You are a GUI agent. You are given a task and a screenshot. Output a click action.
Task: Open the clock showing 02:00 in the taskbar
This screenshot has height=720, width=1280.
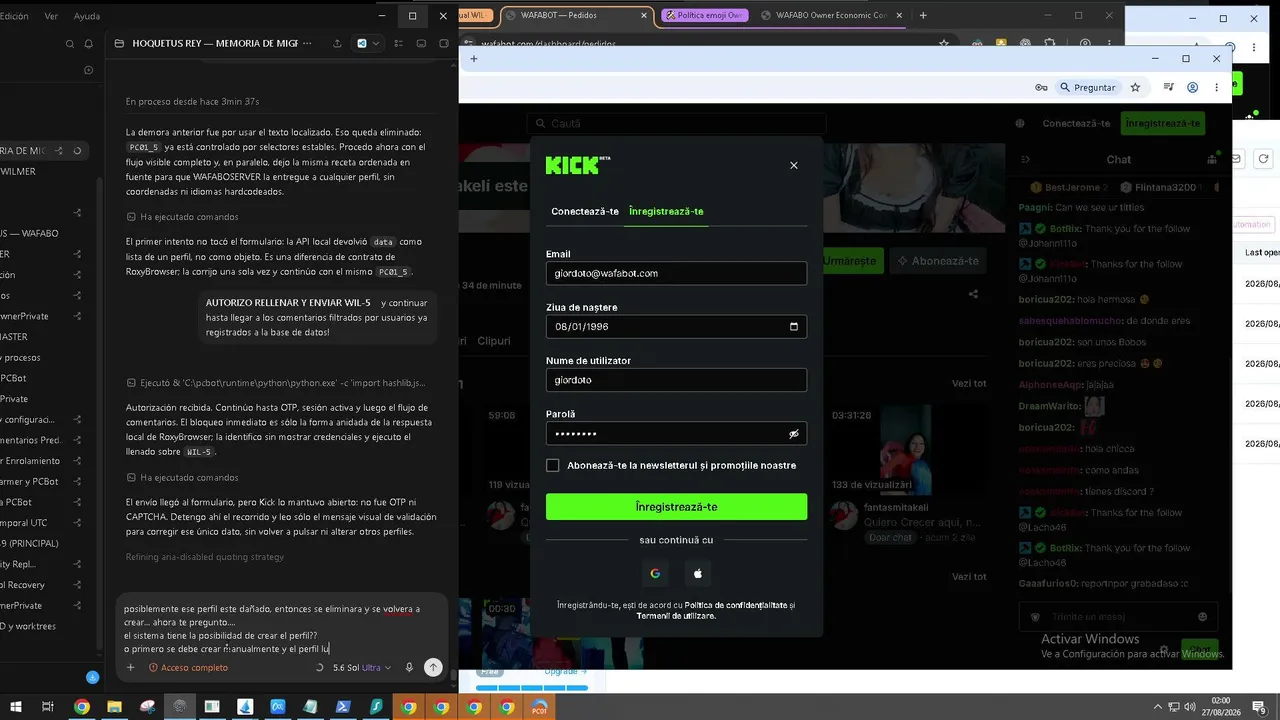pyautogui.click(x=1220, y=707)
